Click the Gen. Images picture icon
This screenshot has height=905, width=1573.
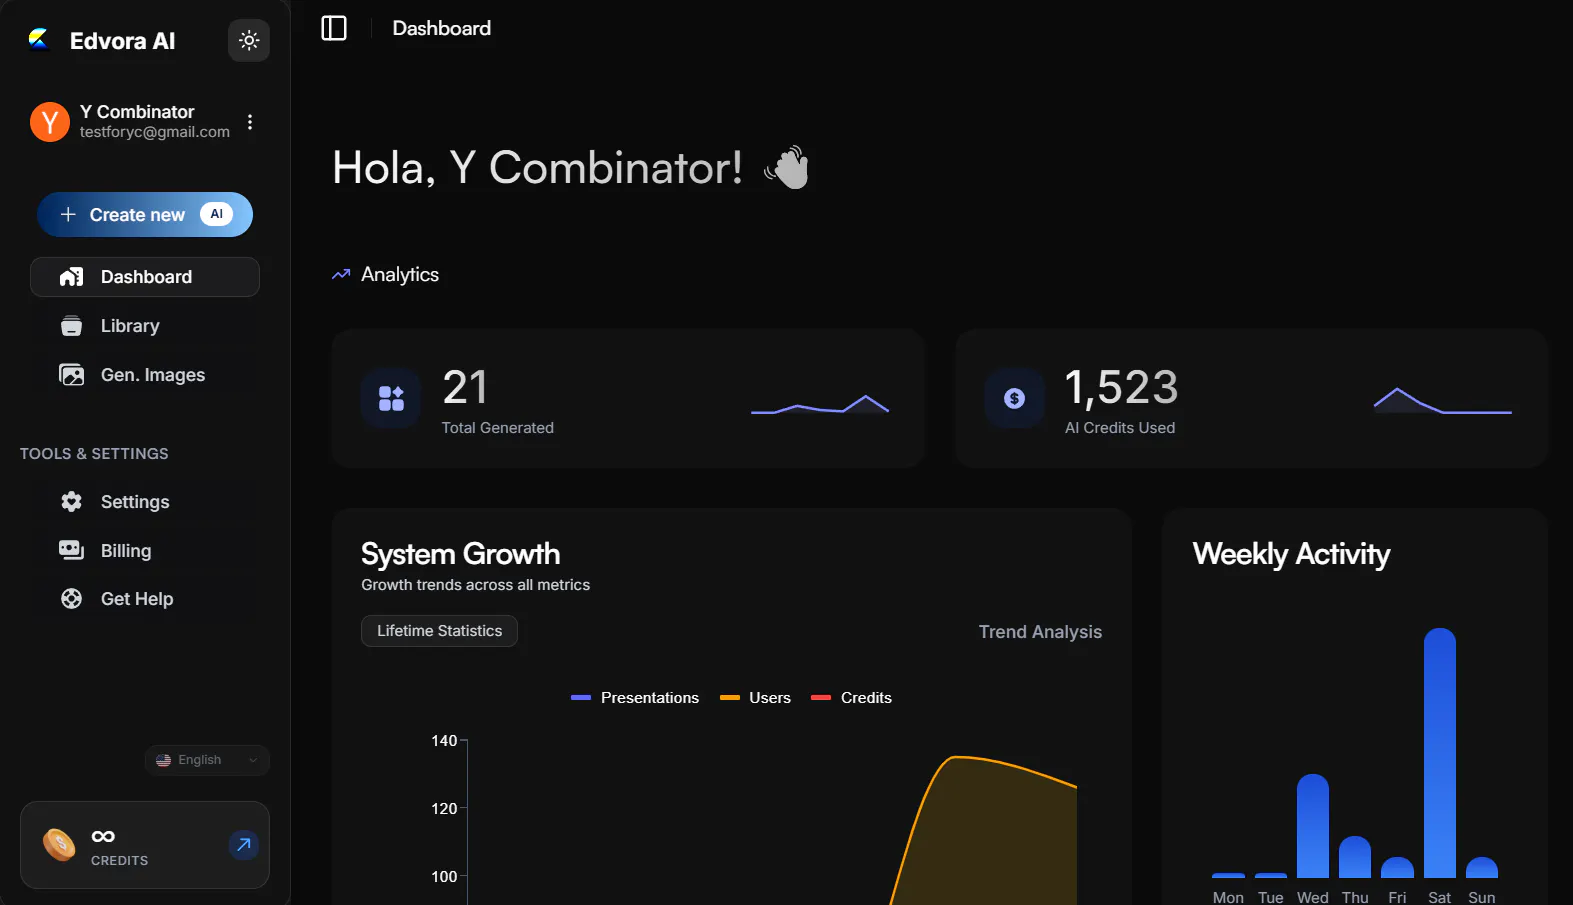(72, 375)
